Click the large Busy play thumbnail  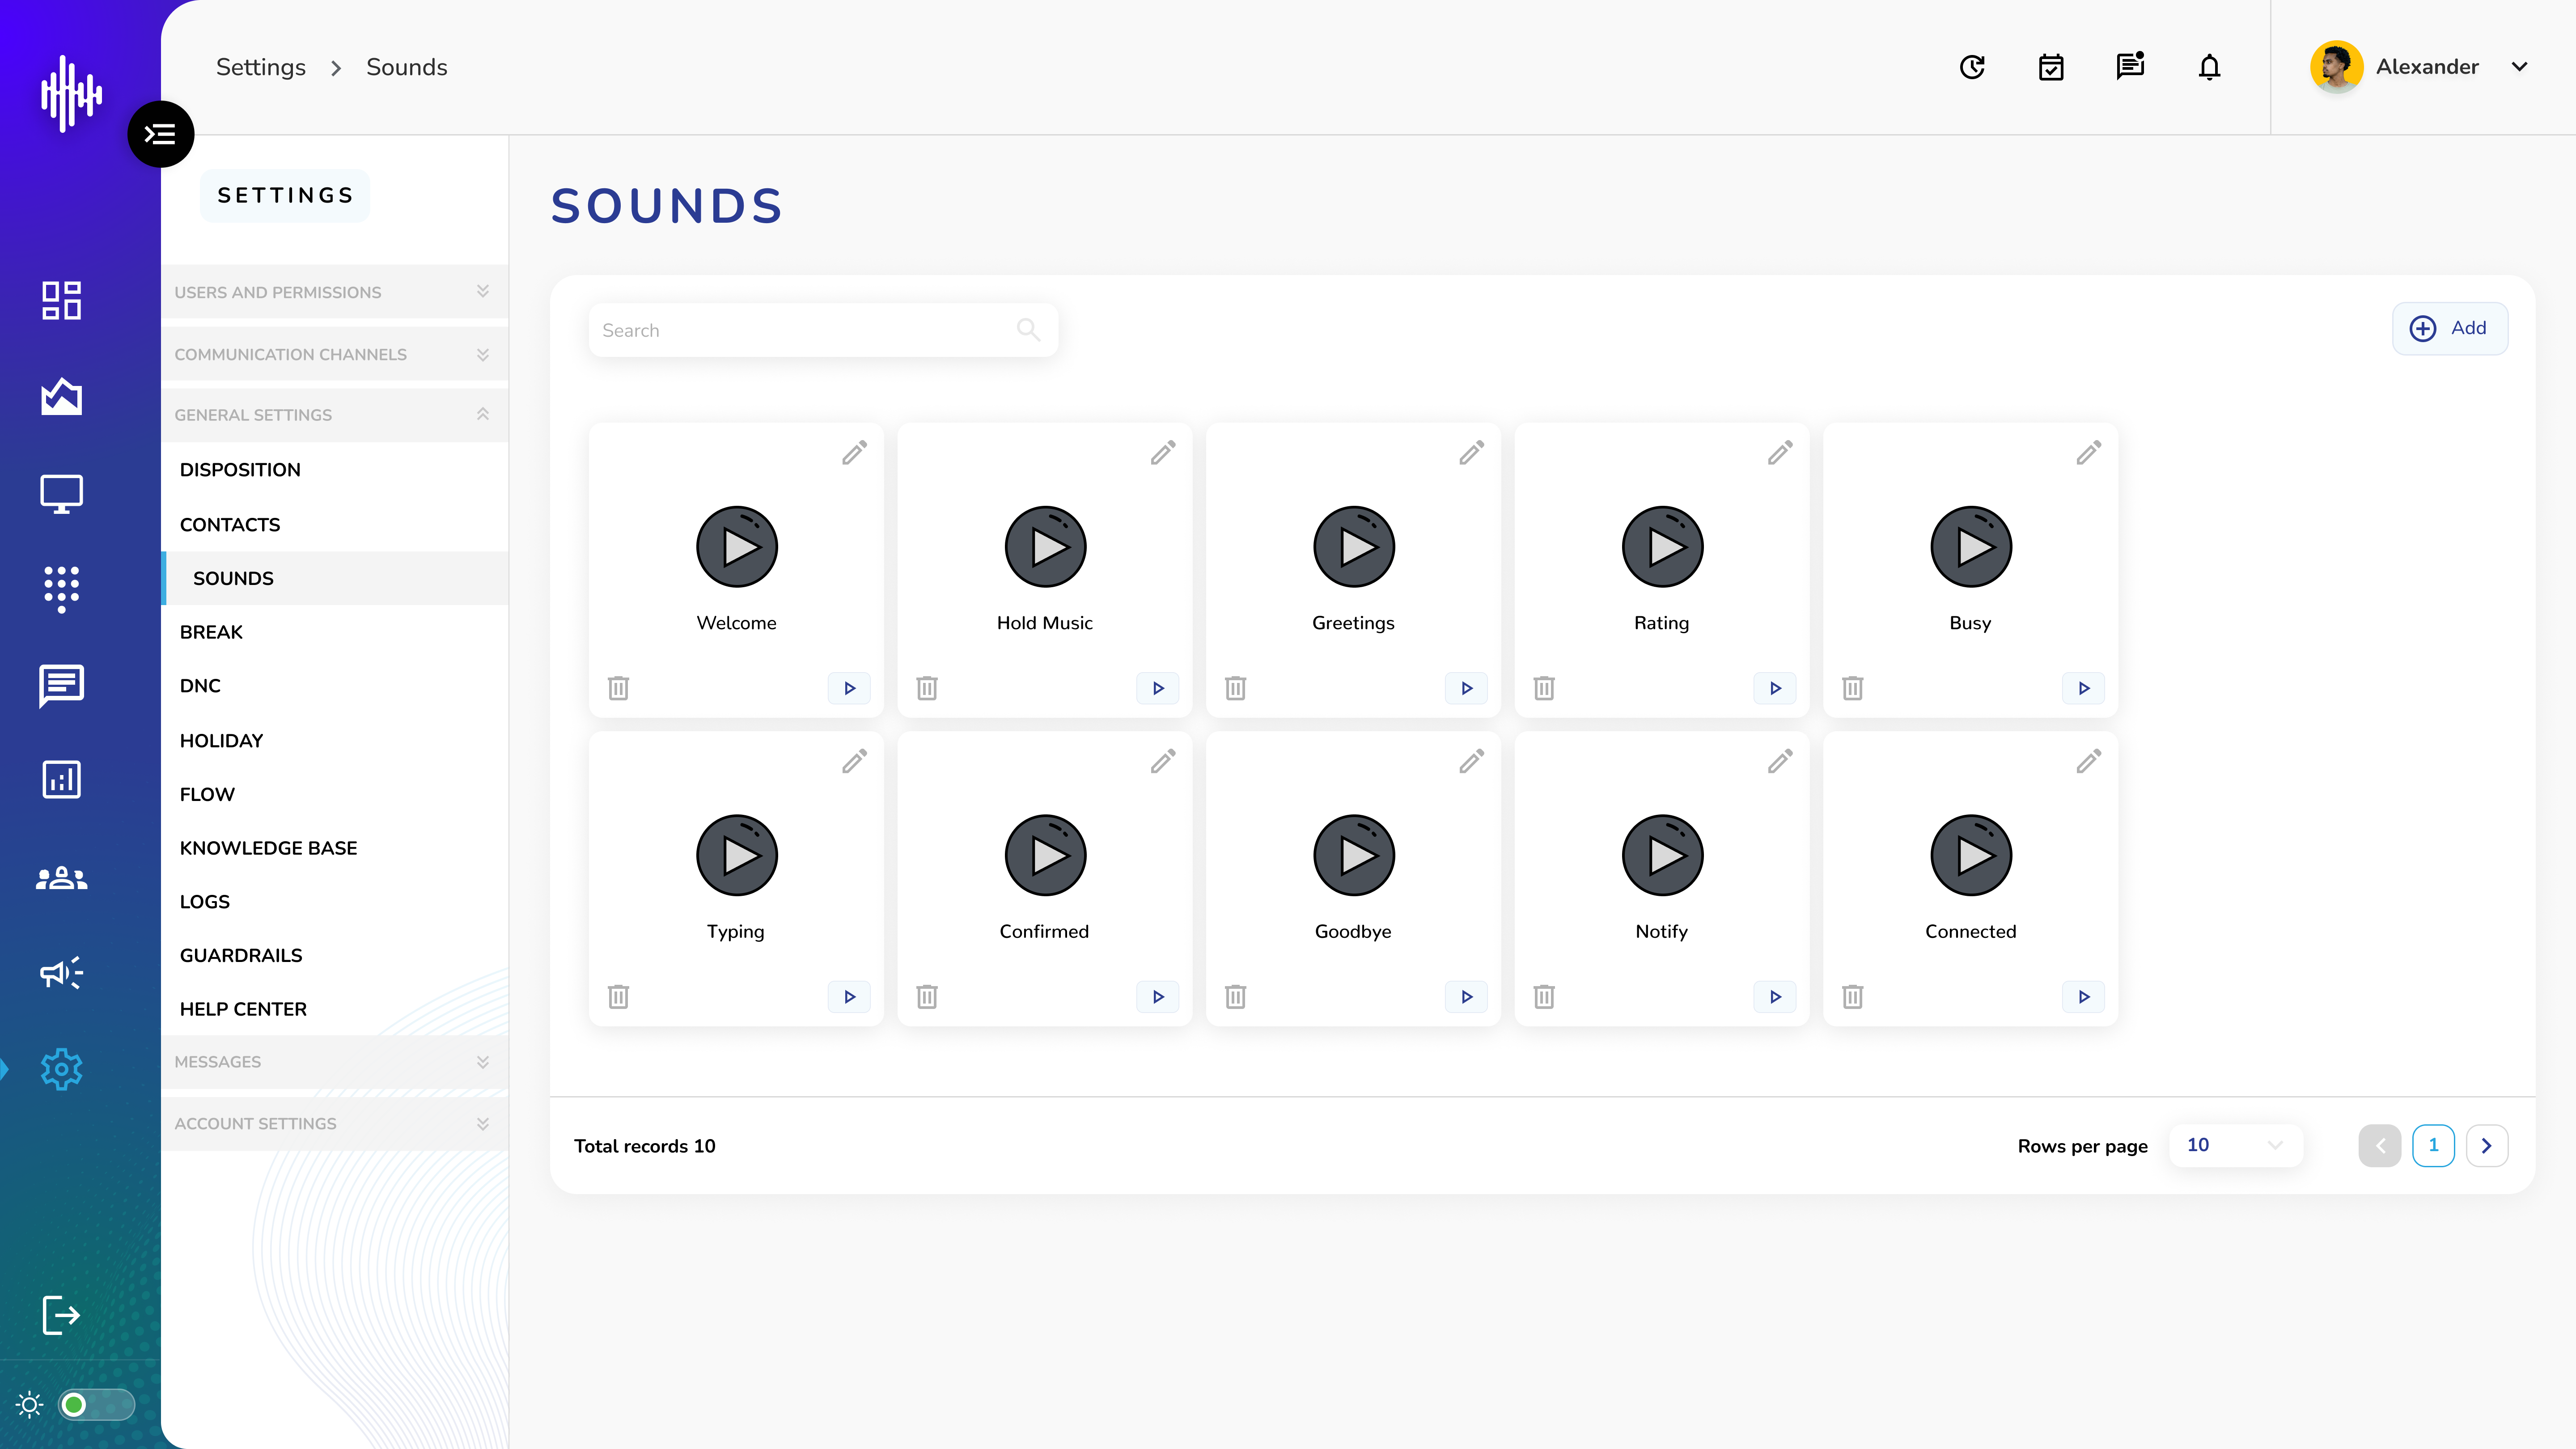click(1971, 547)
